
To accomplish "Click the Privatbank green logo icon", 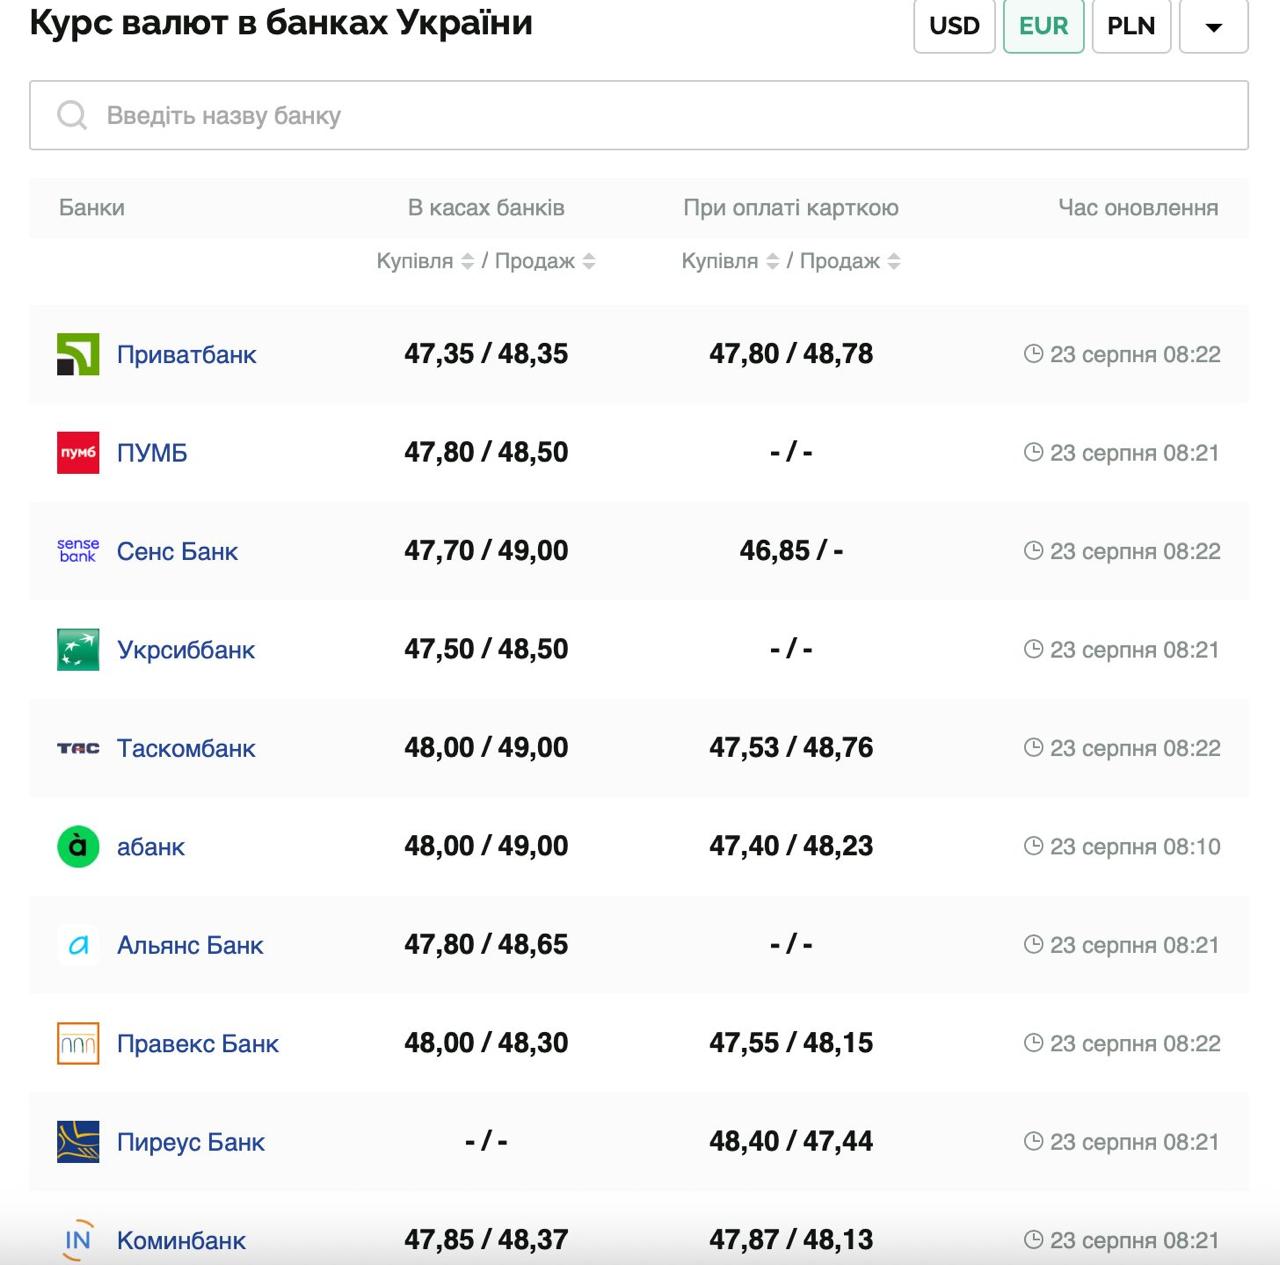I will coord(78,354).
